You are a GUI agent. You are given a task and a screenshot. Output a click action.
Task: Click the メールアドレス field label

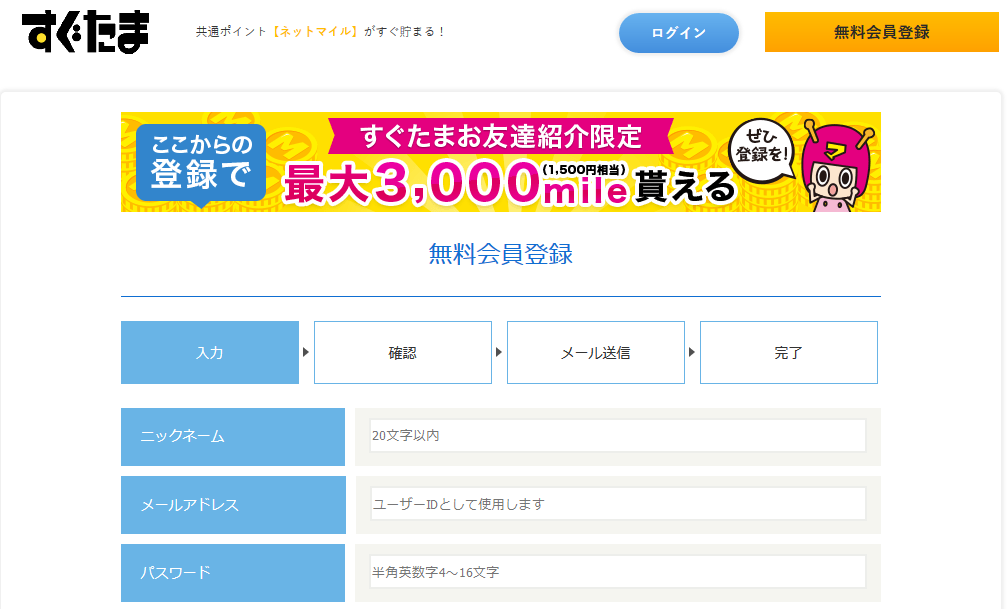click(233, 505)
